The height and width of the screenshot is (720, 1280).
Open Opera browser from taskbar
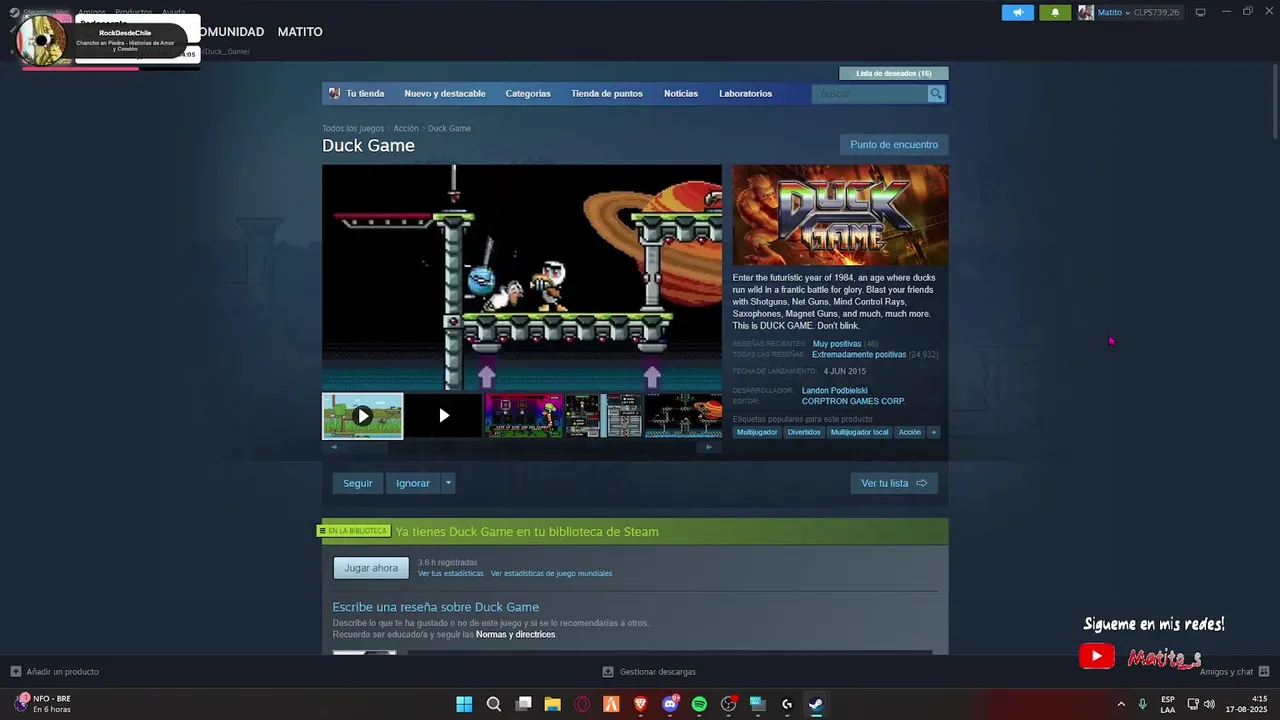(582, 704)
